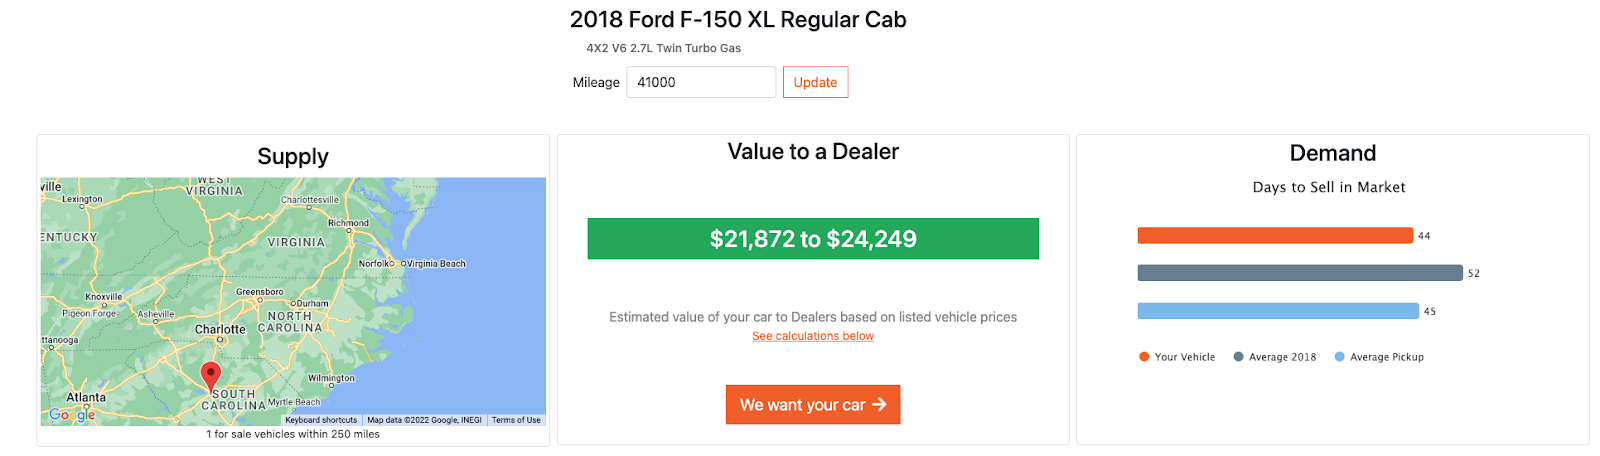Viewport: 1600px width, 456px height.
Task: Click the green $21,872 to $24,249 banner
Action: pos(813,239)
